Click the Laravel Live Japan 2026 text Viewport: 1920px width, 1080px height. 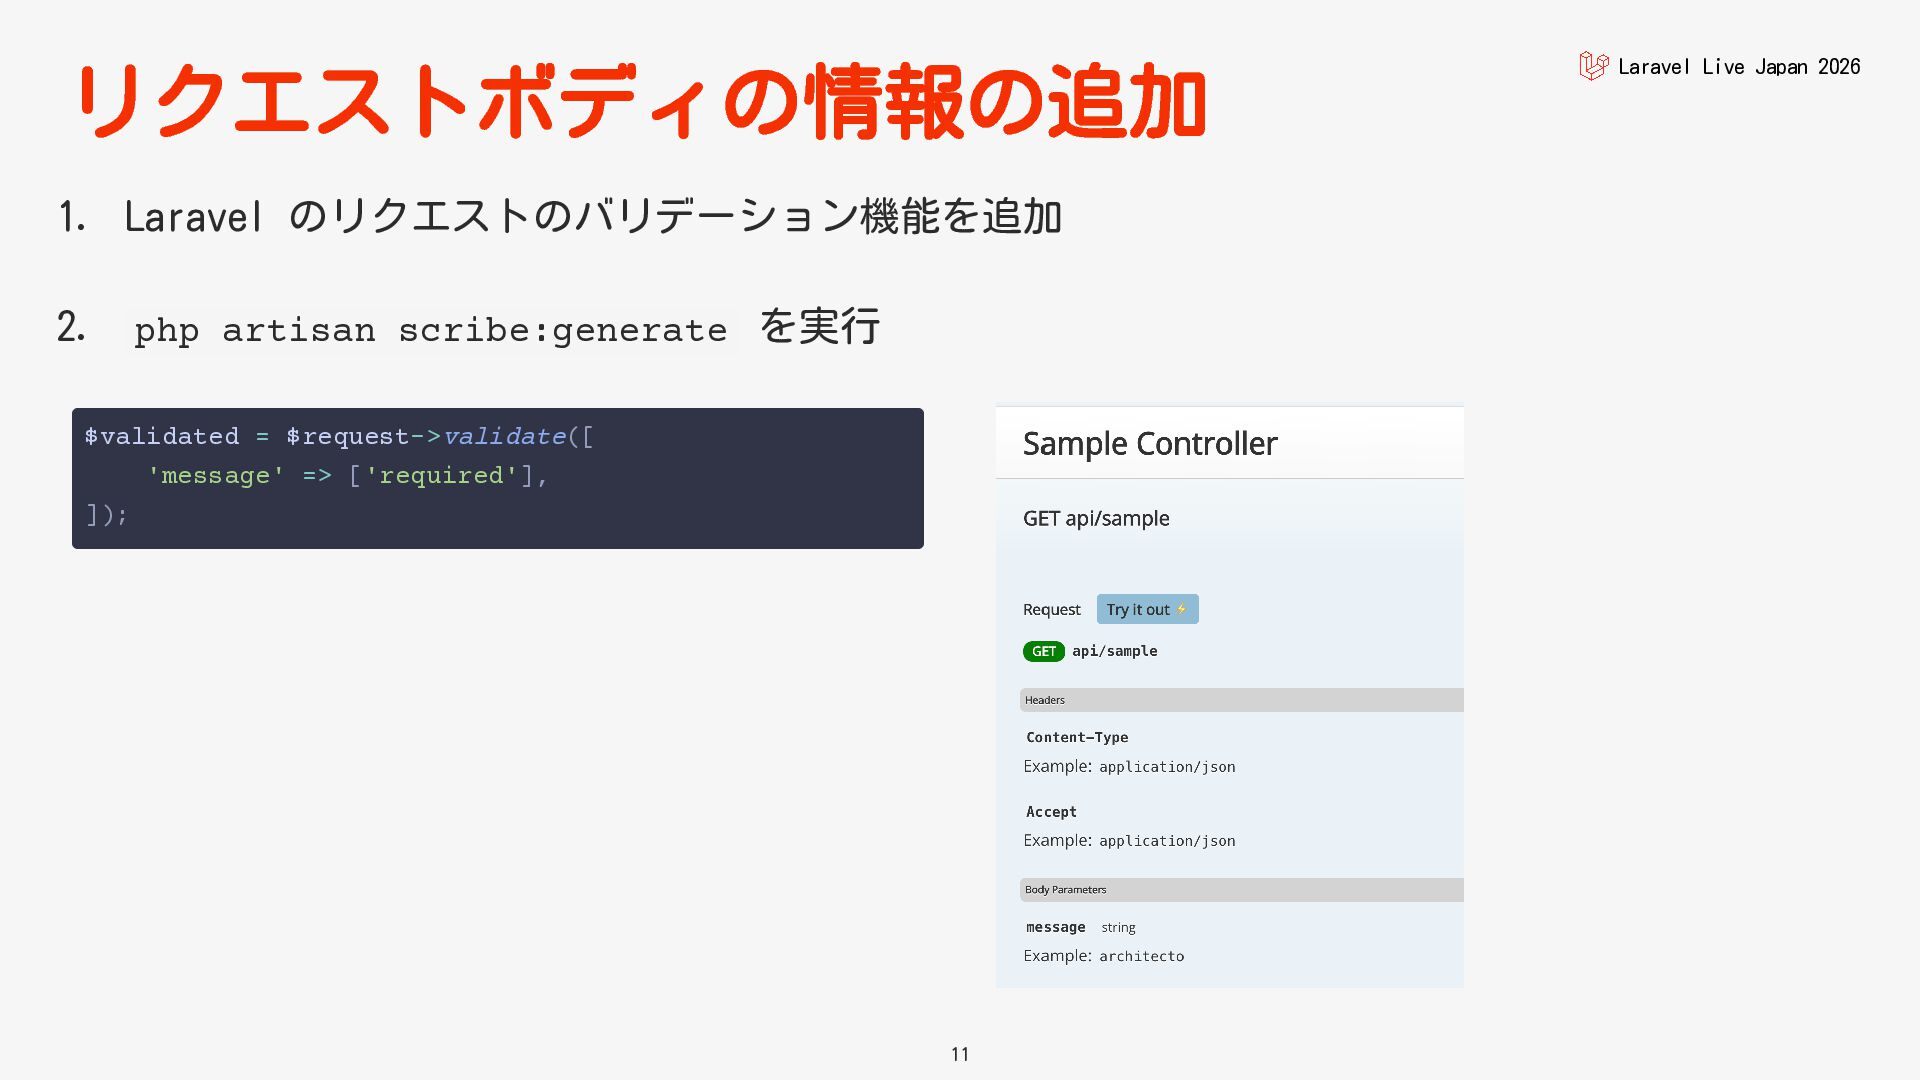(x=1739, y=67)
